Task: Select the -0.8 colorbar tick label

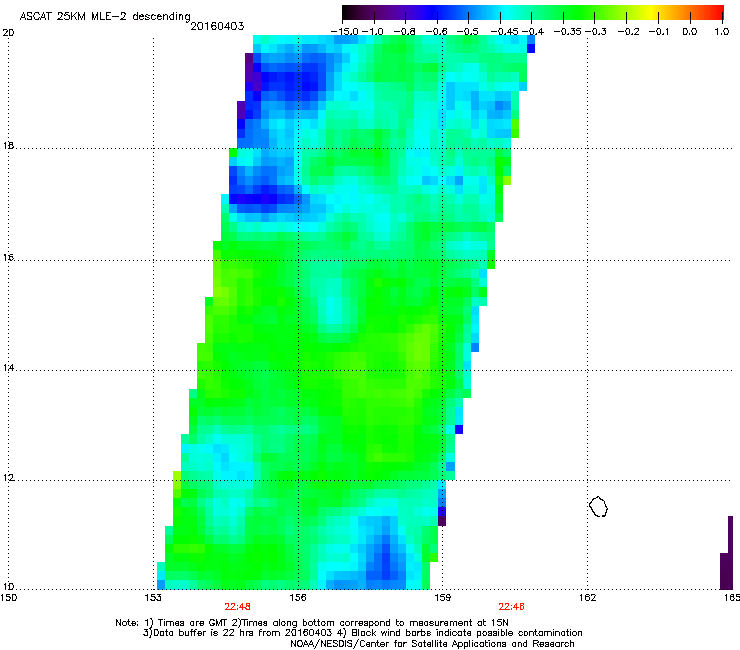Action: 404,32
